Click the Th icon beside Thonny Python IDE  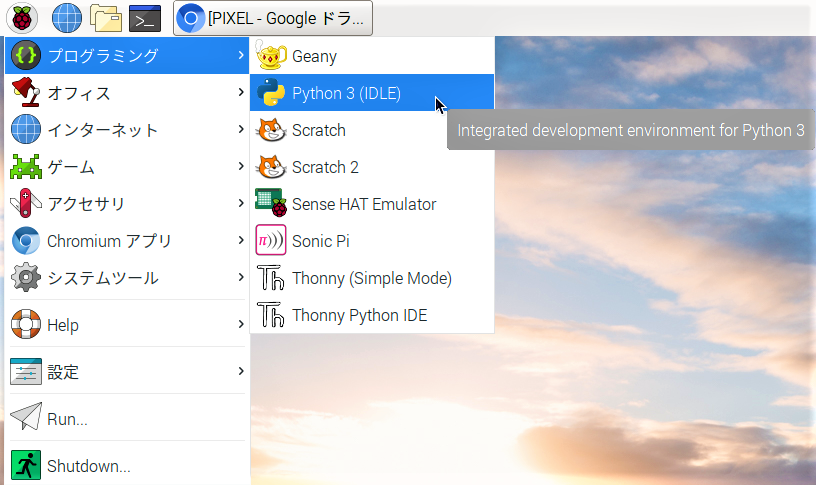271,314
